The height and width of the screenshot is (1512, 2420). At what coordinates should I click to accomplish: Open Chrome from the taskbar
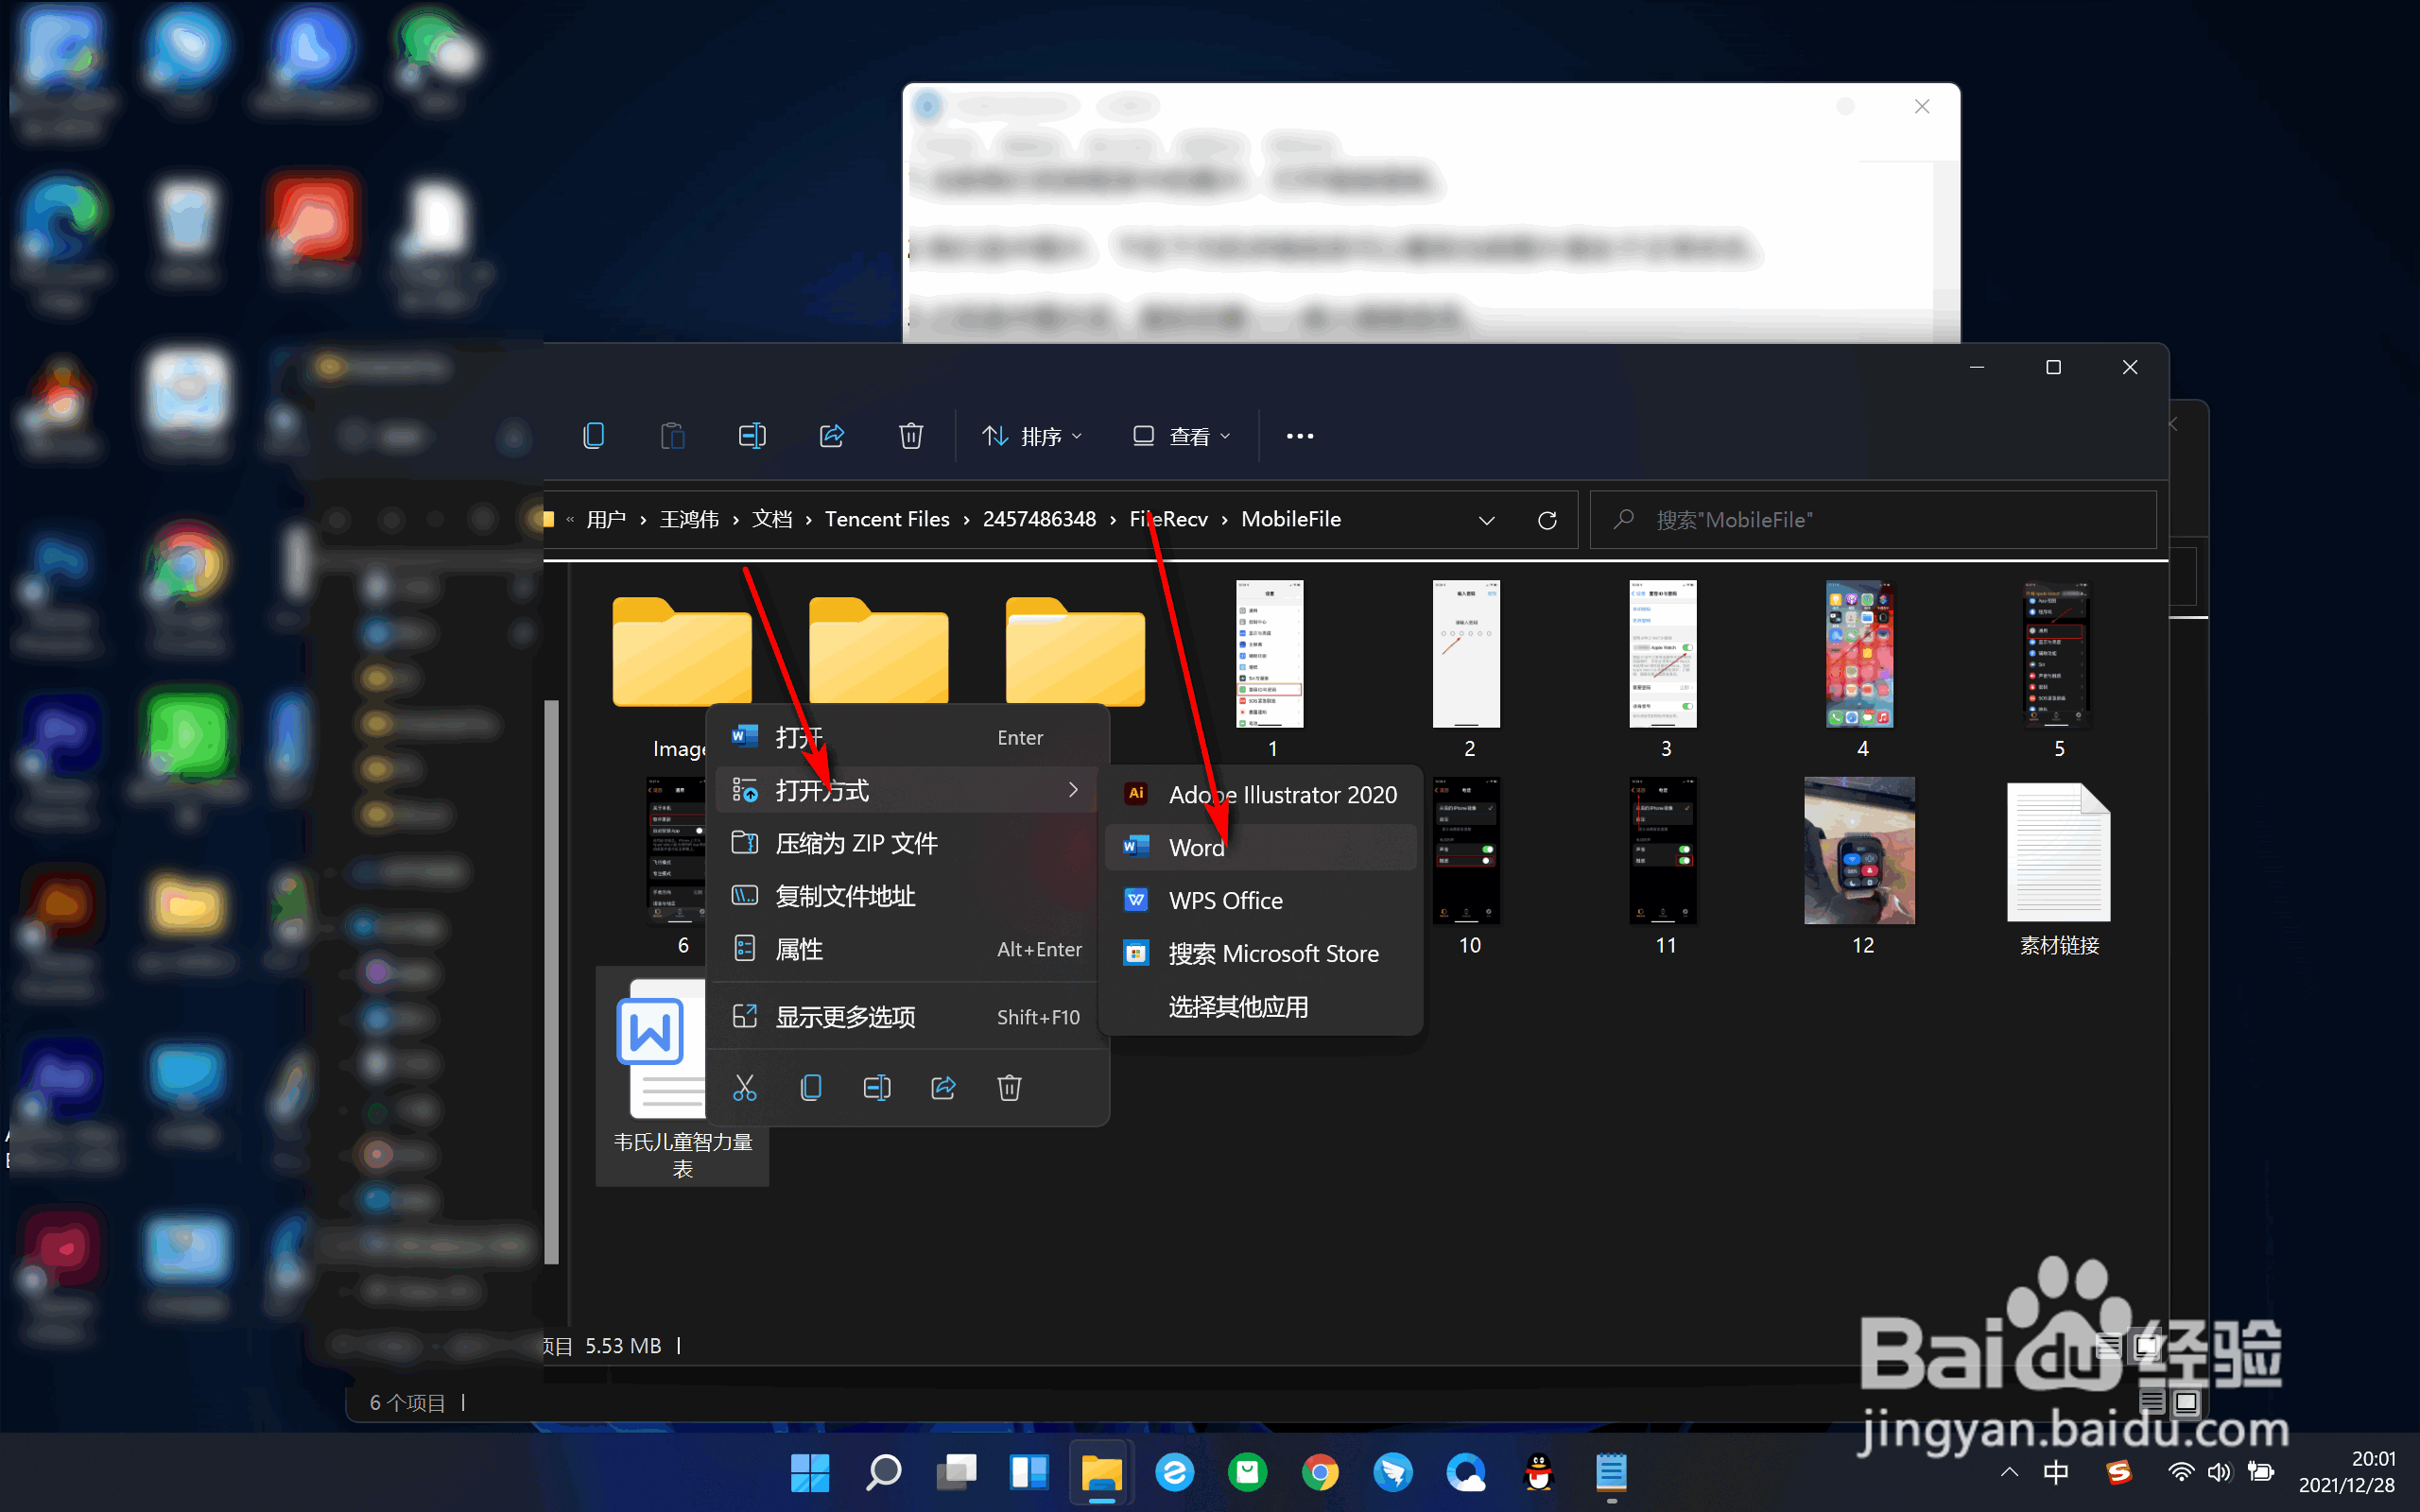pos(1320,1472)
